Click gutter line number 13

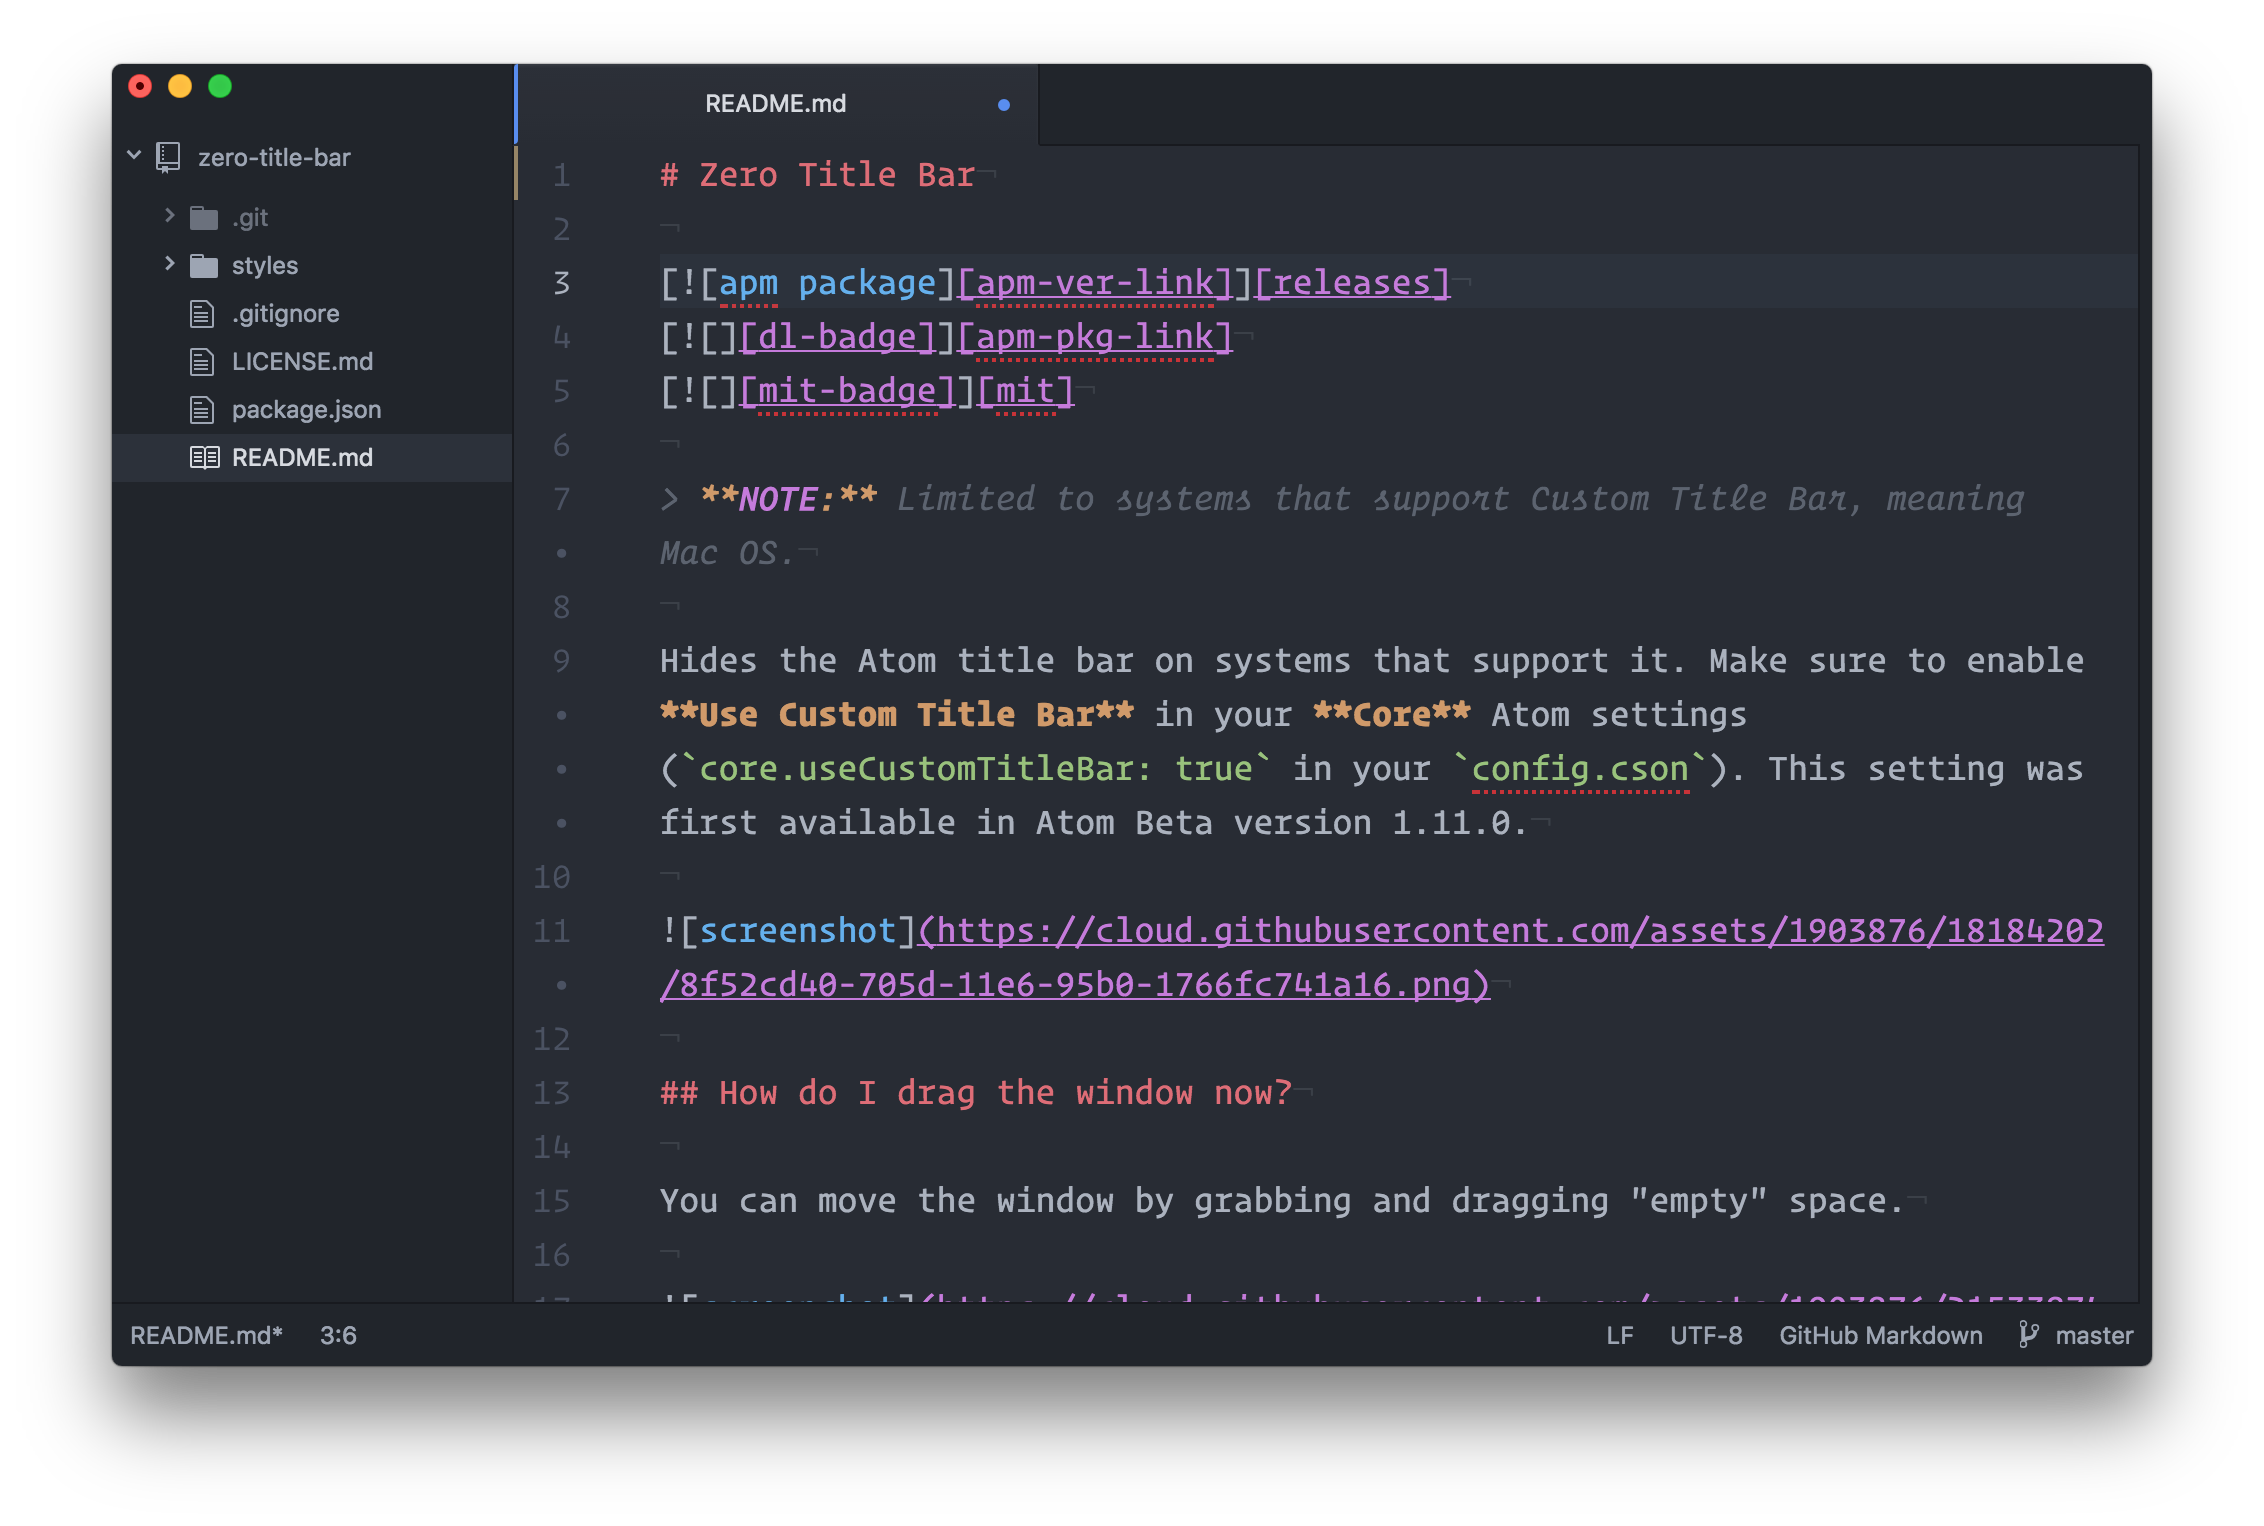pos(552,1093)
